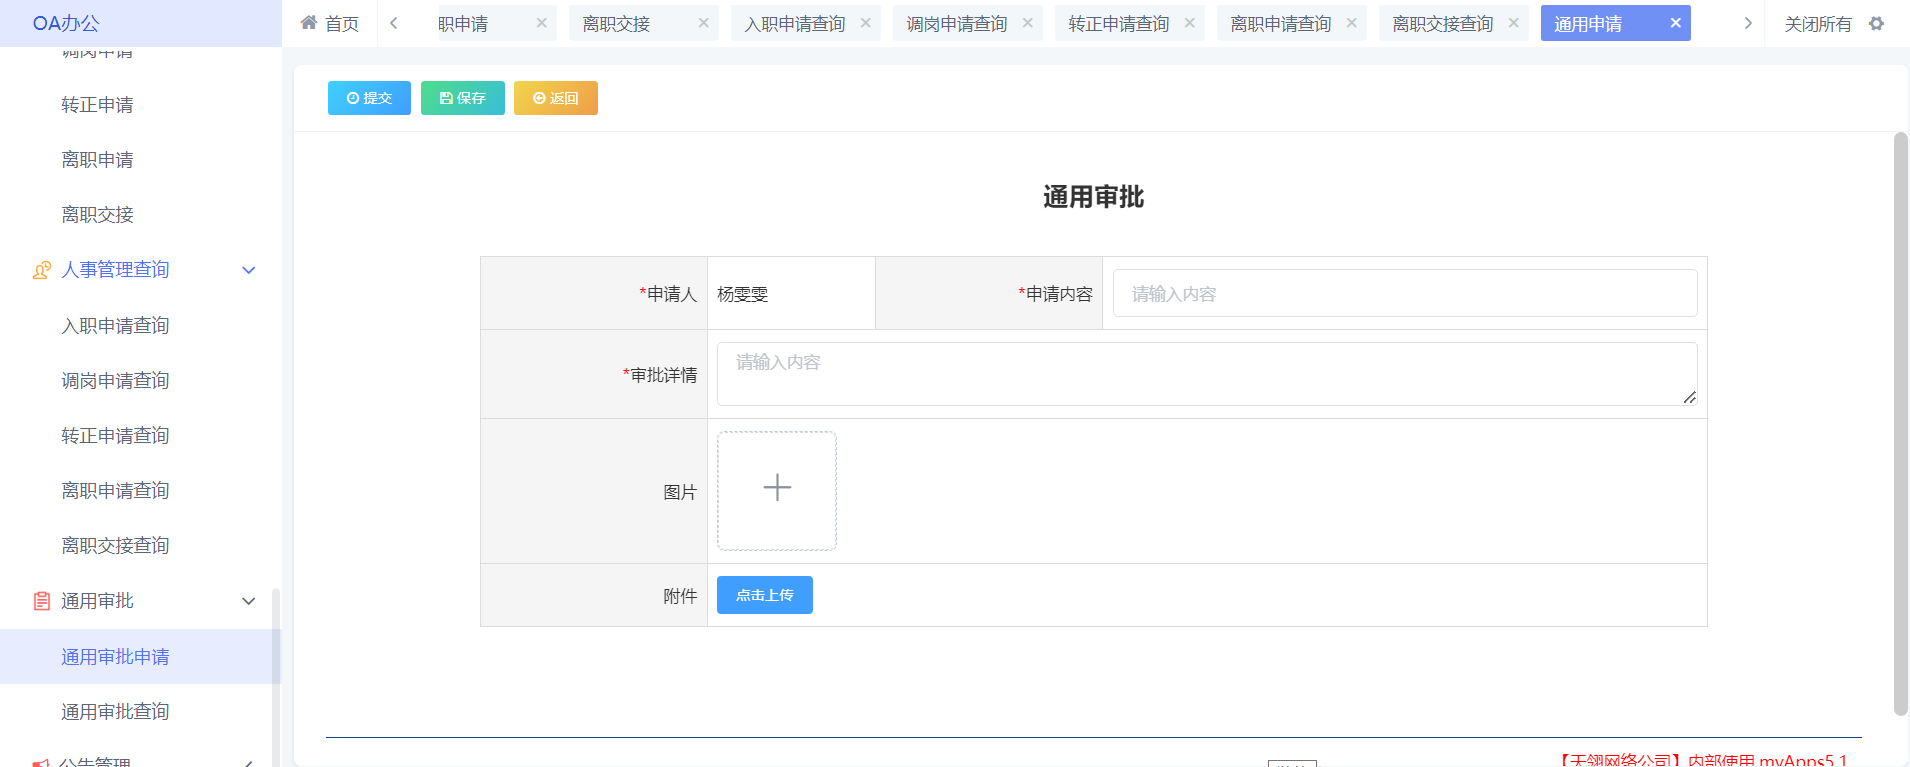This screenshot has width=1910, height=767.
Task: Switch to the 调岗申请查询 tab
Action: tap(956, 23)
